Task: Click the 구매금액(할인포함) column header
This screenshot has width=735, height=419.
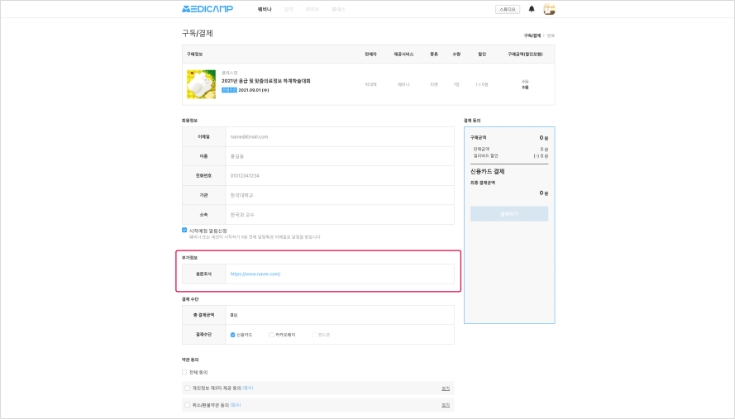Action: point(525,54)
